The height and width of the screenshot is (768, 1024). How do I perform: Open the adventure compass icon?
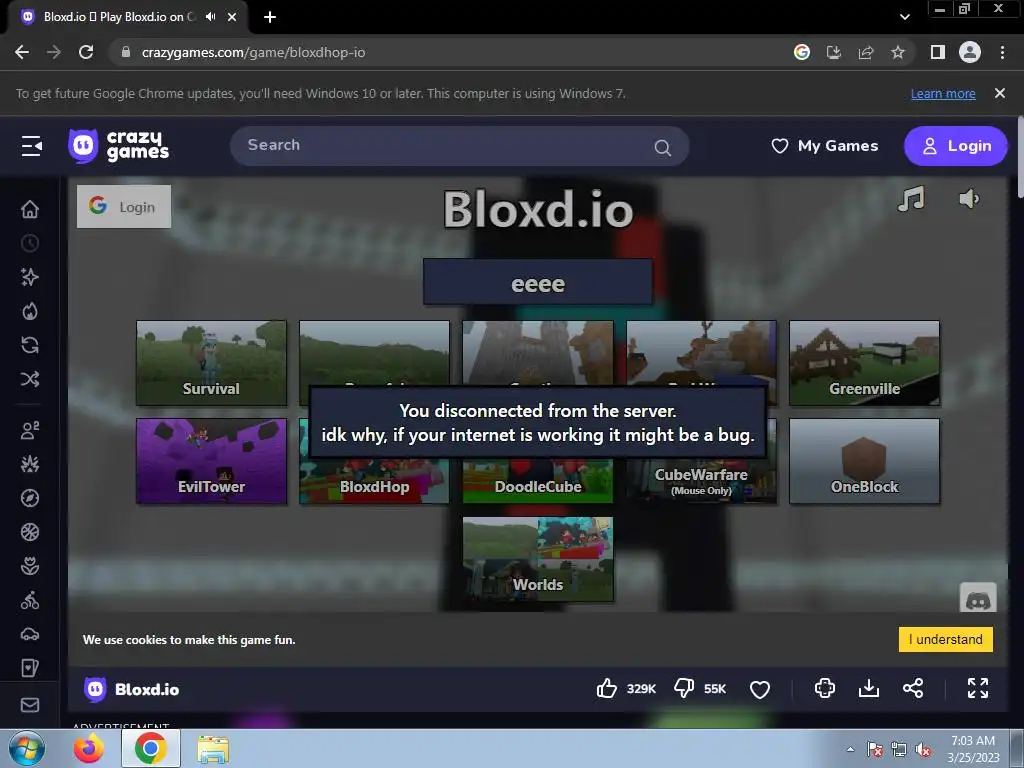pos(30,498)
